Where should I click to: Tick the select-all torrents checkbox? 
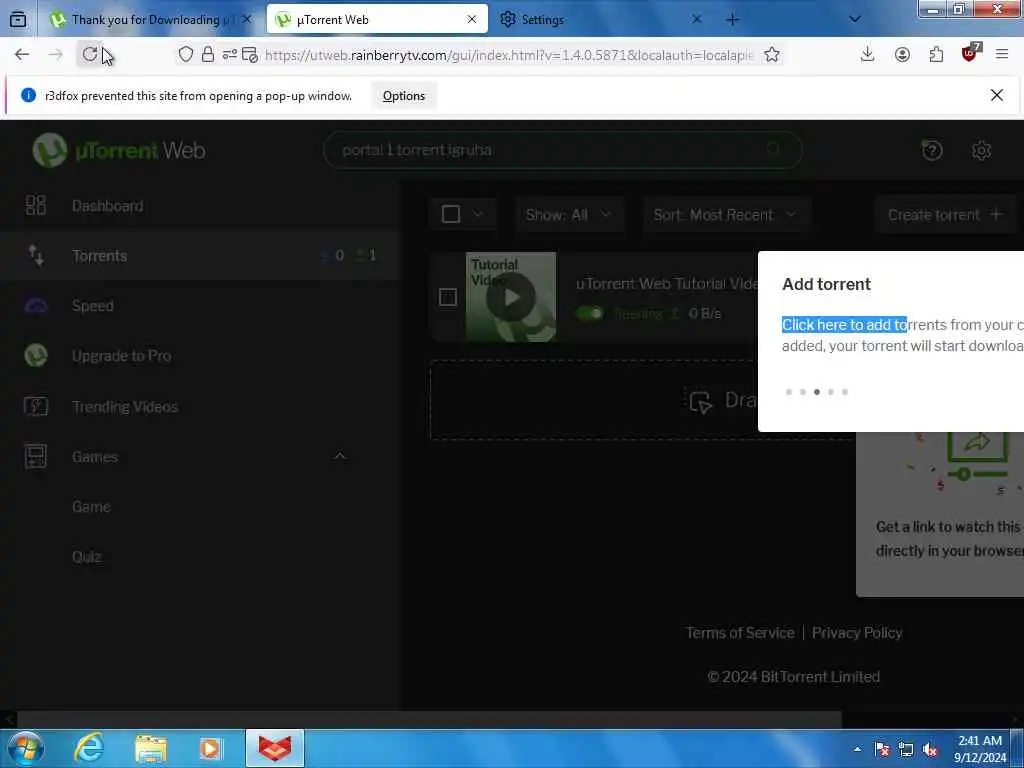(451, 214)
